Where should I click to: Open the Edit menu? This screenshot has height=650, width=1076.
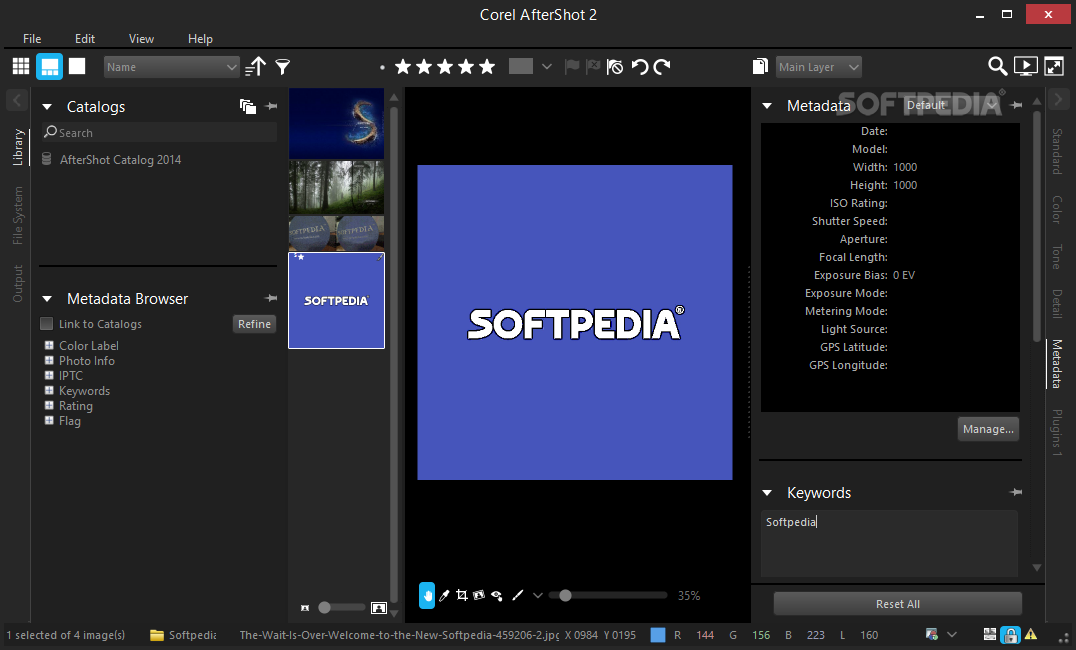tap(85, 38)
